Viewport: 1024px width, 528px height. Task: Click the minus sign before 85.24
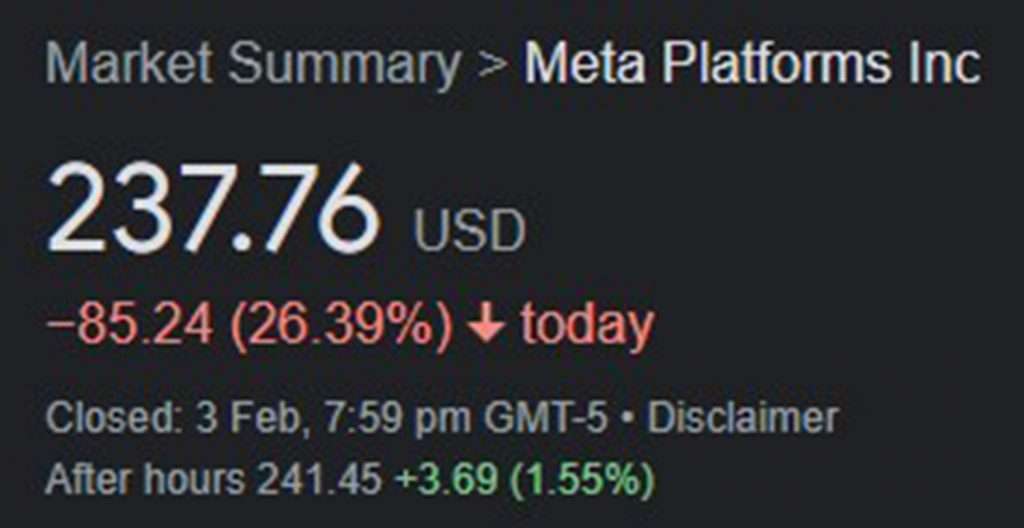pyautogui.click(x=60, y=326)
